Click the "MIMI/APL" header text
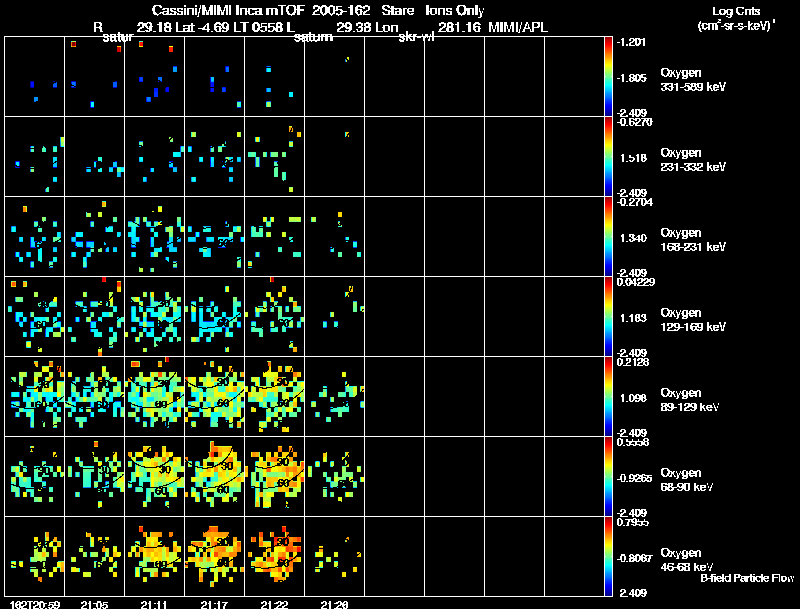The image size is (800, 609). point(518,27)
